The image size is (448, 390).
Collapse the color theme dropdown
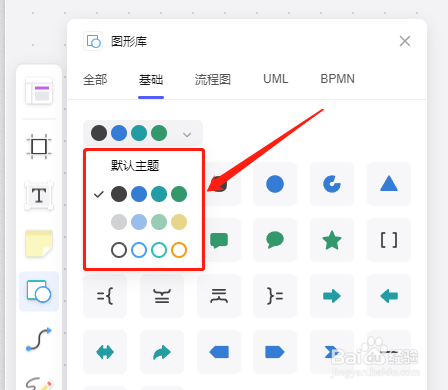click(x=143, y=133)
